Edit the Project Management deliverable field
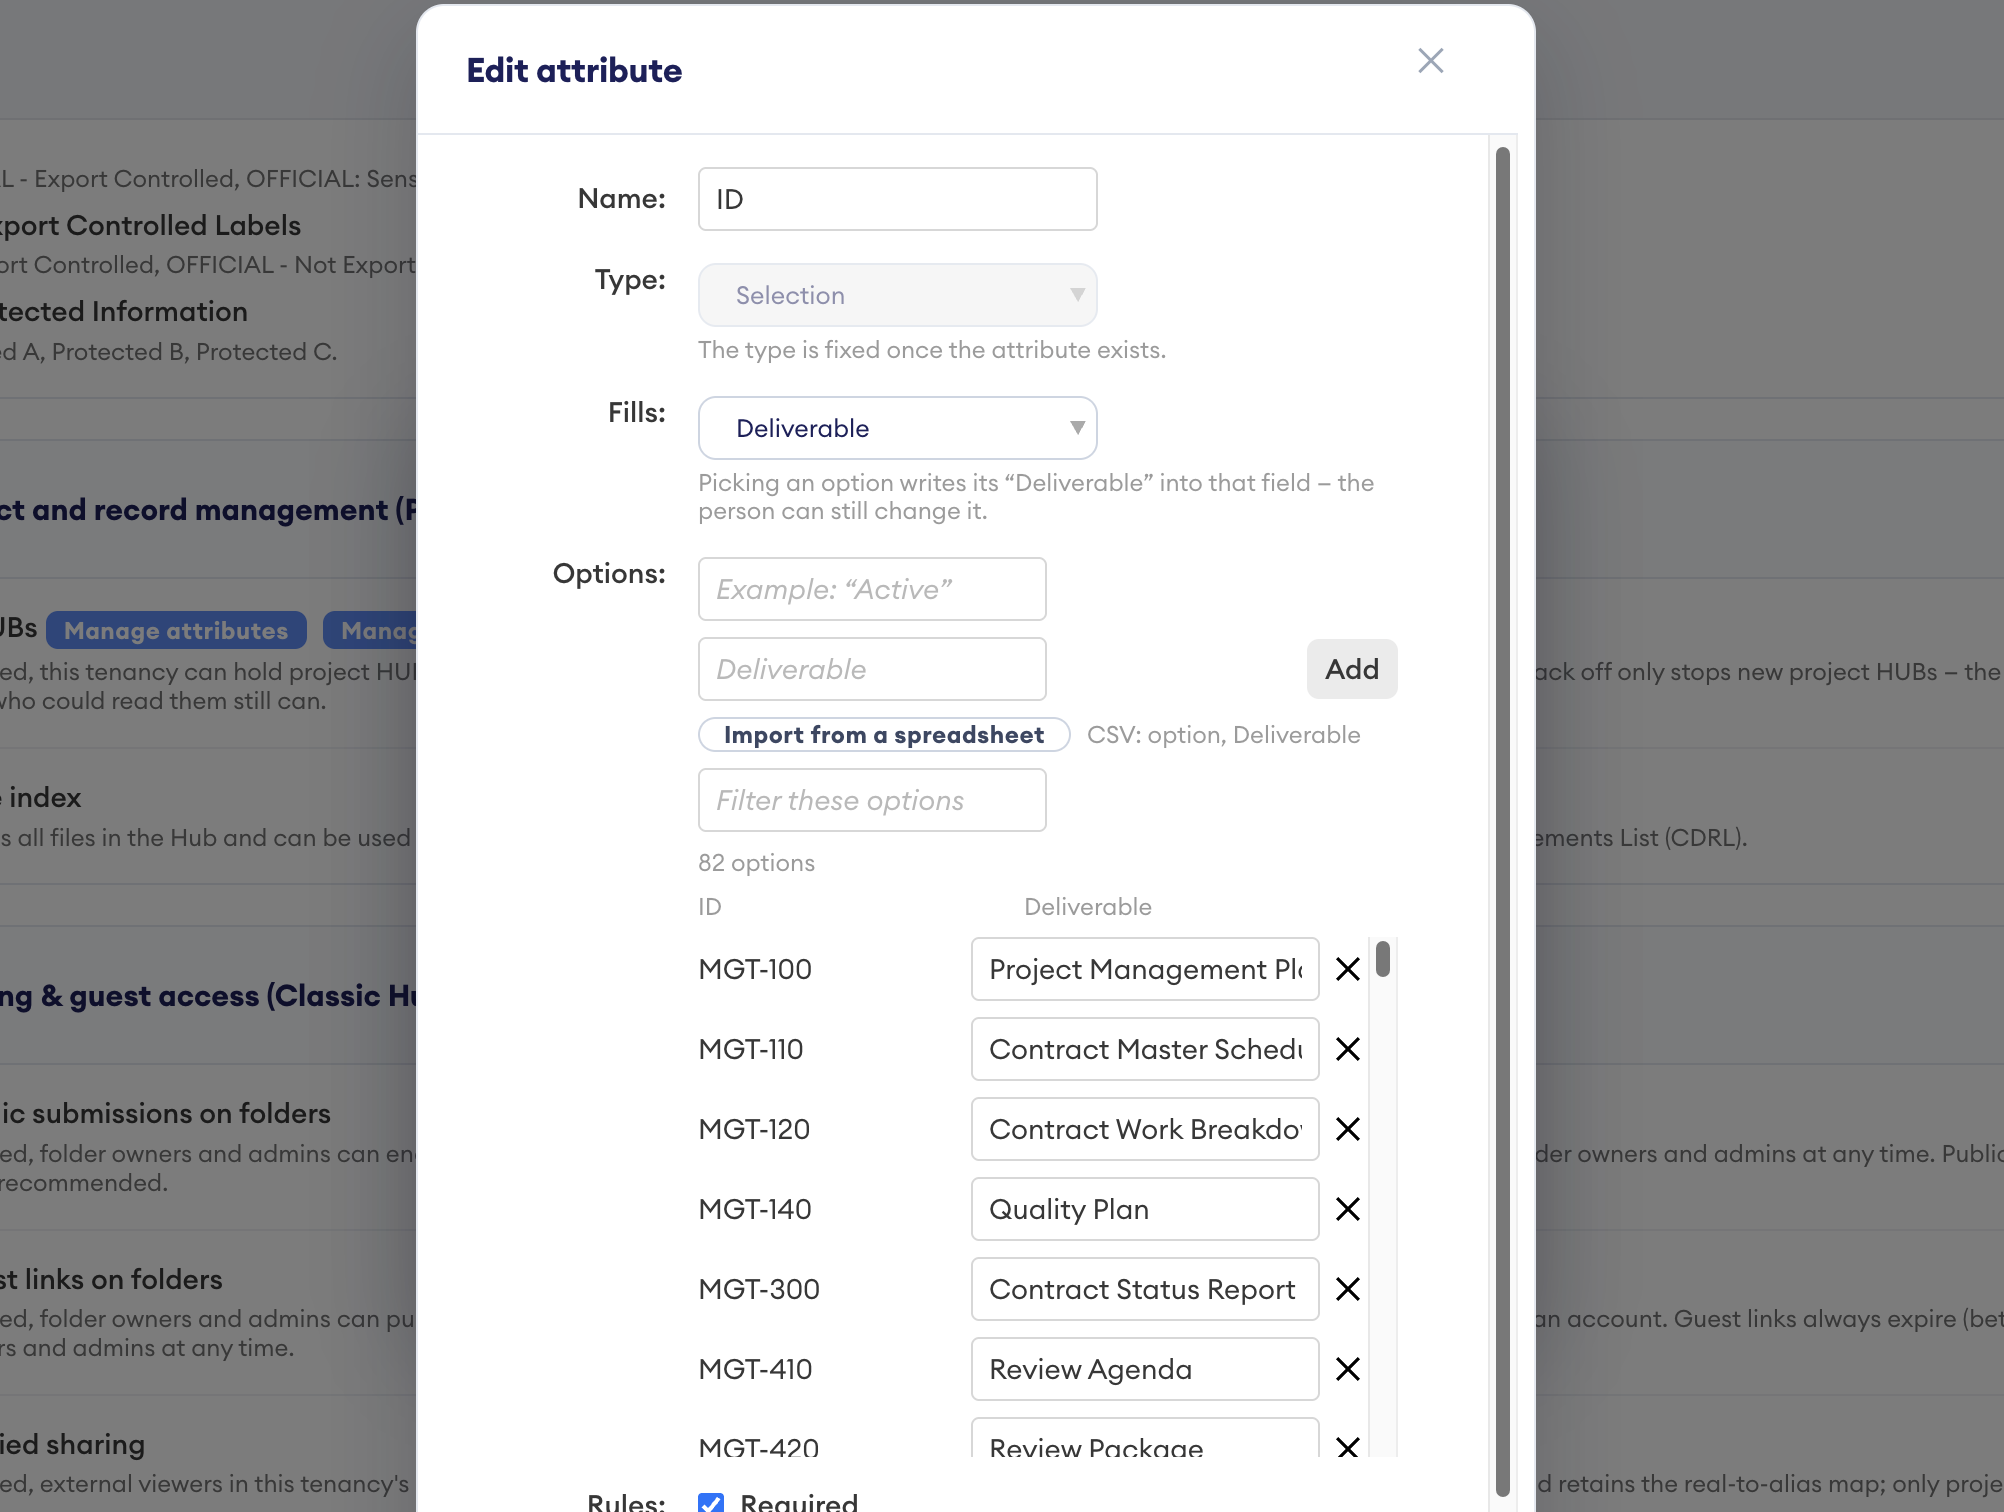Viewport: 2004px width, 1512px height. (x=1145, y=969)
